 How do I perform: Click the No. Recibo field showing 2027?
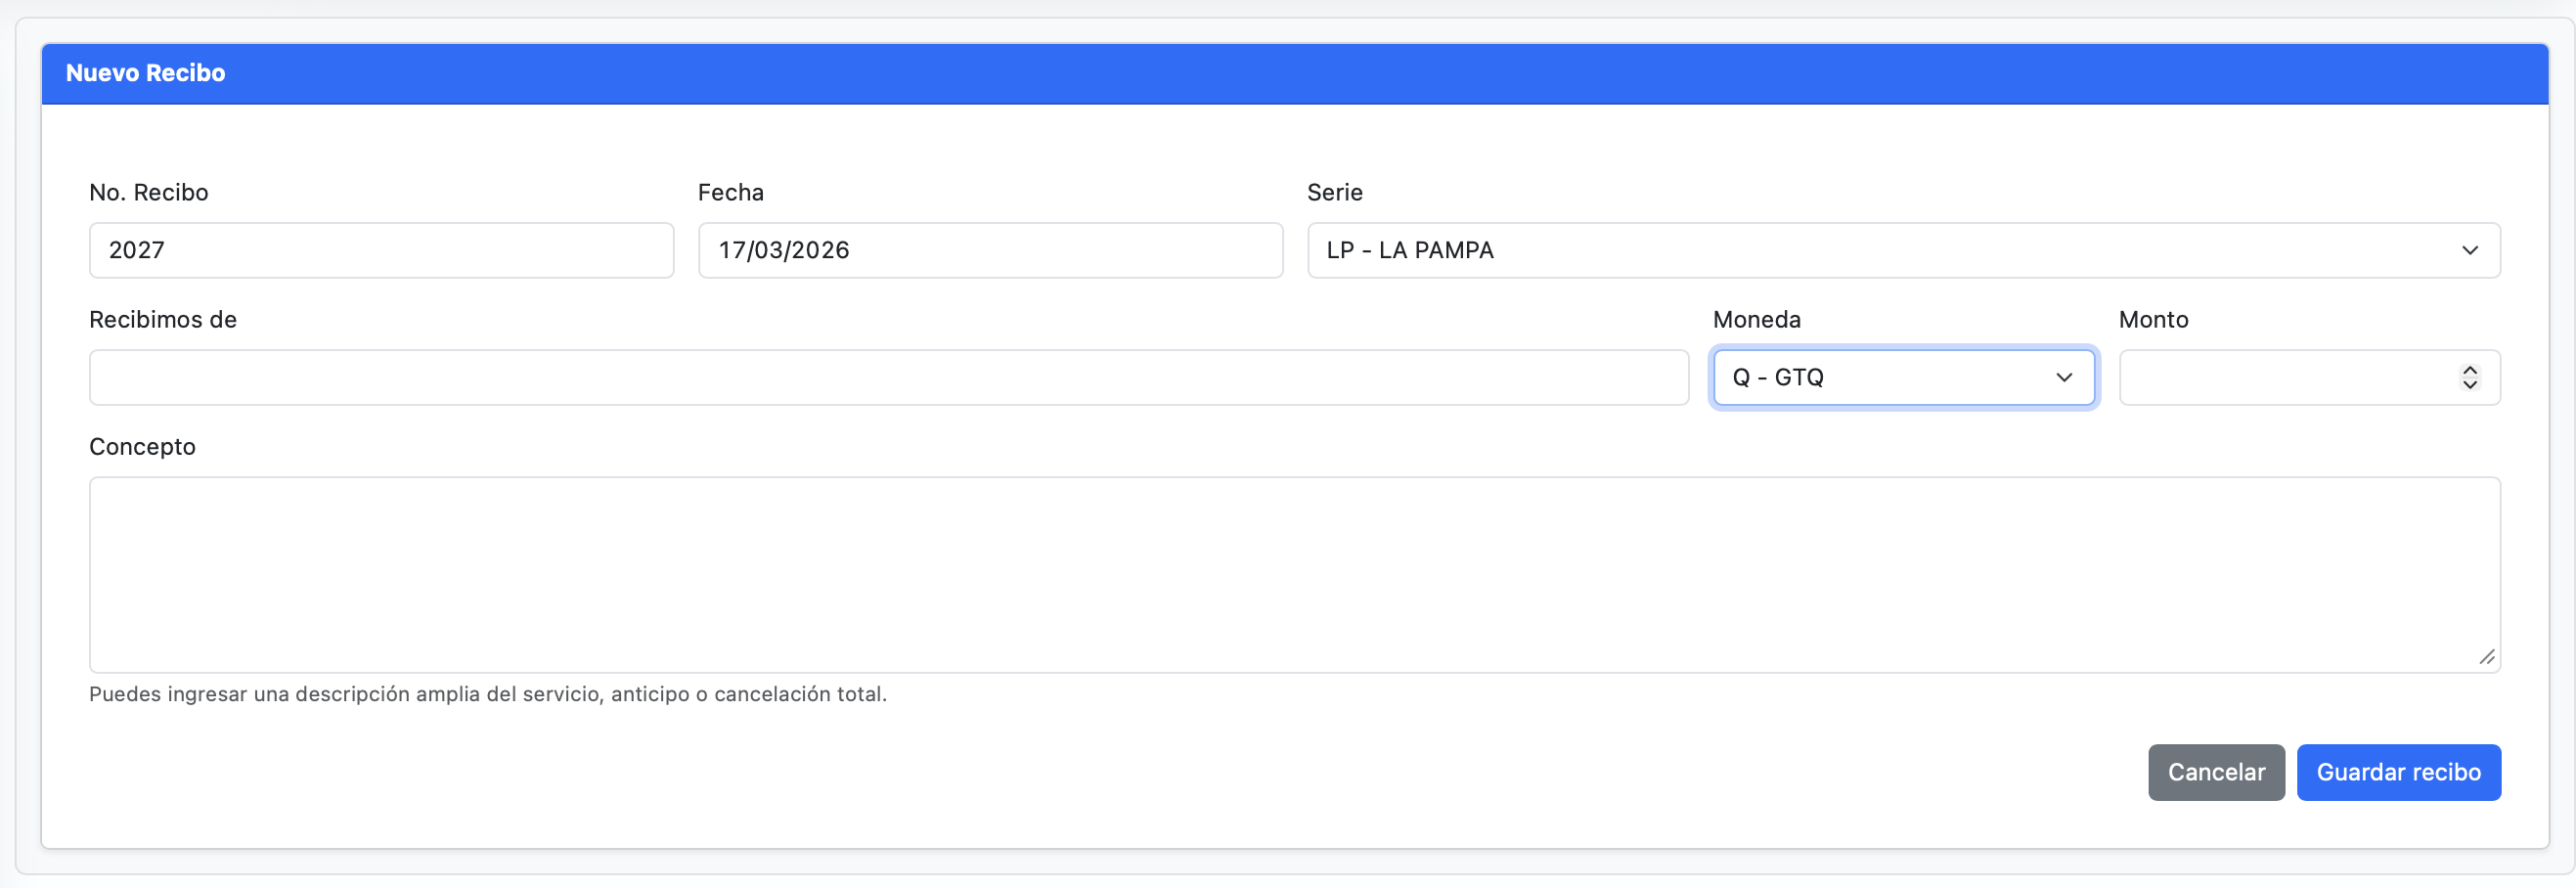(380, 250)
